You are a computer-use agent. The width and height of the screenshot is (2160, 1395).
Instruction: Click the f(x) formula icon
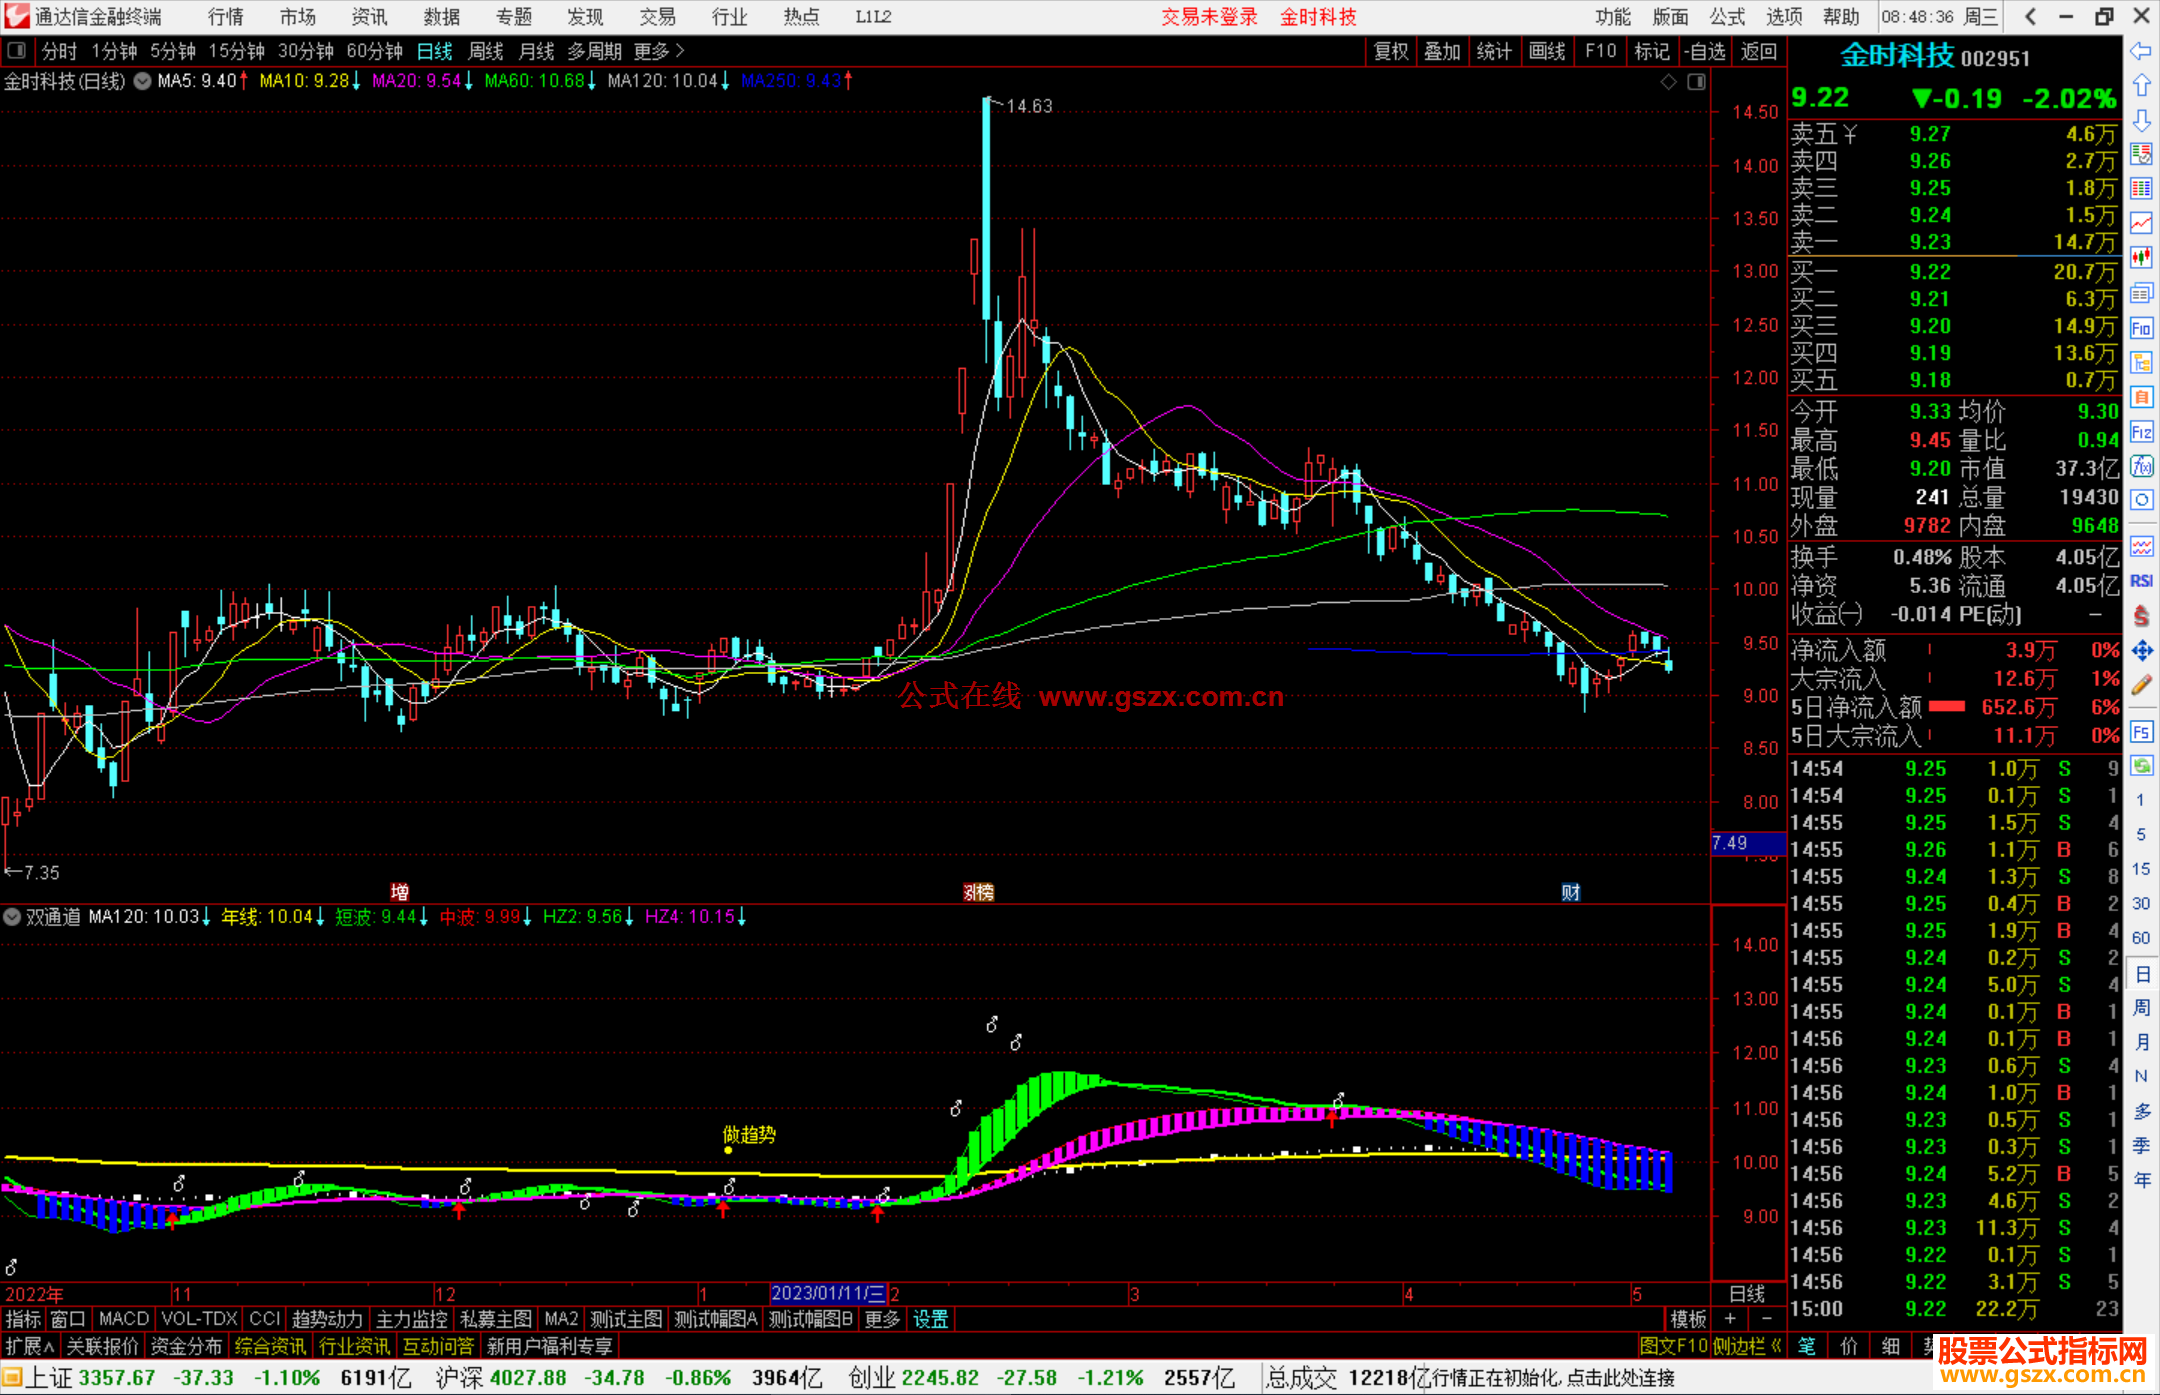click(2141, 466)
